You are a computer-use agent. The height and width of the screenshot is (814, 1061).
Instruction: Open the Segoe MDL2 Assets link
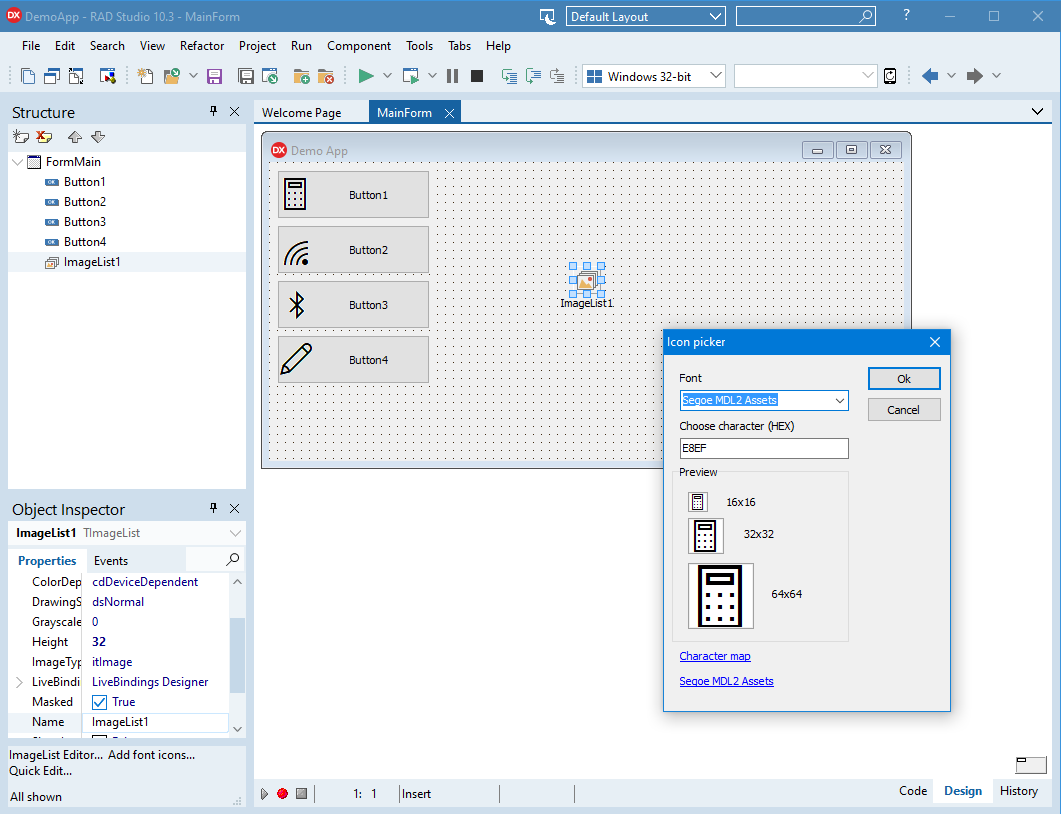tap(726, 681)
